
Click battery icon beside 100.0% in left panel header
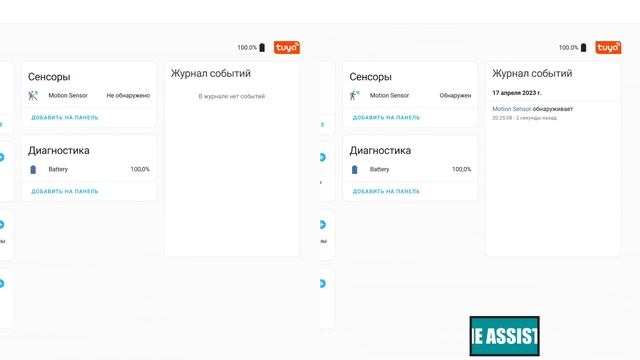(262, 48)
